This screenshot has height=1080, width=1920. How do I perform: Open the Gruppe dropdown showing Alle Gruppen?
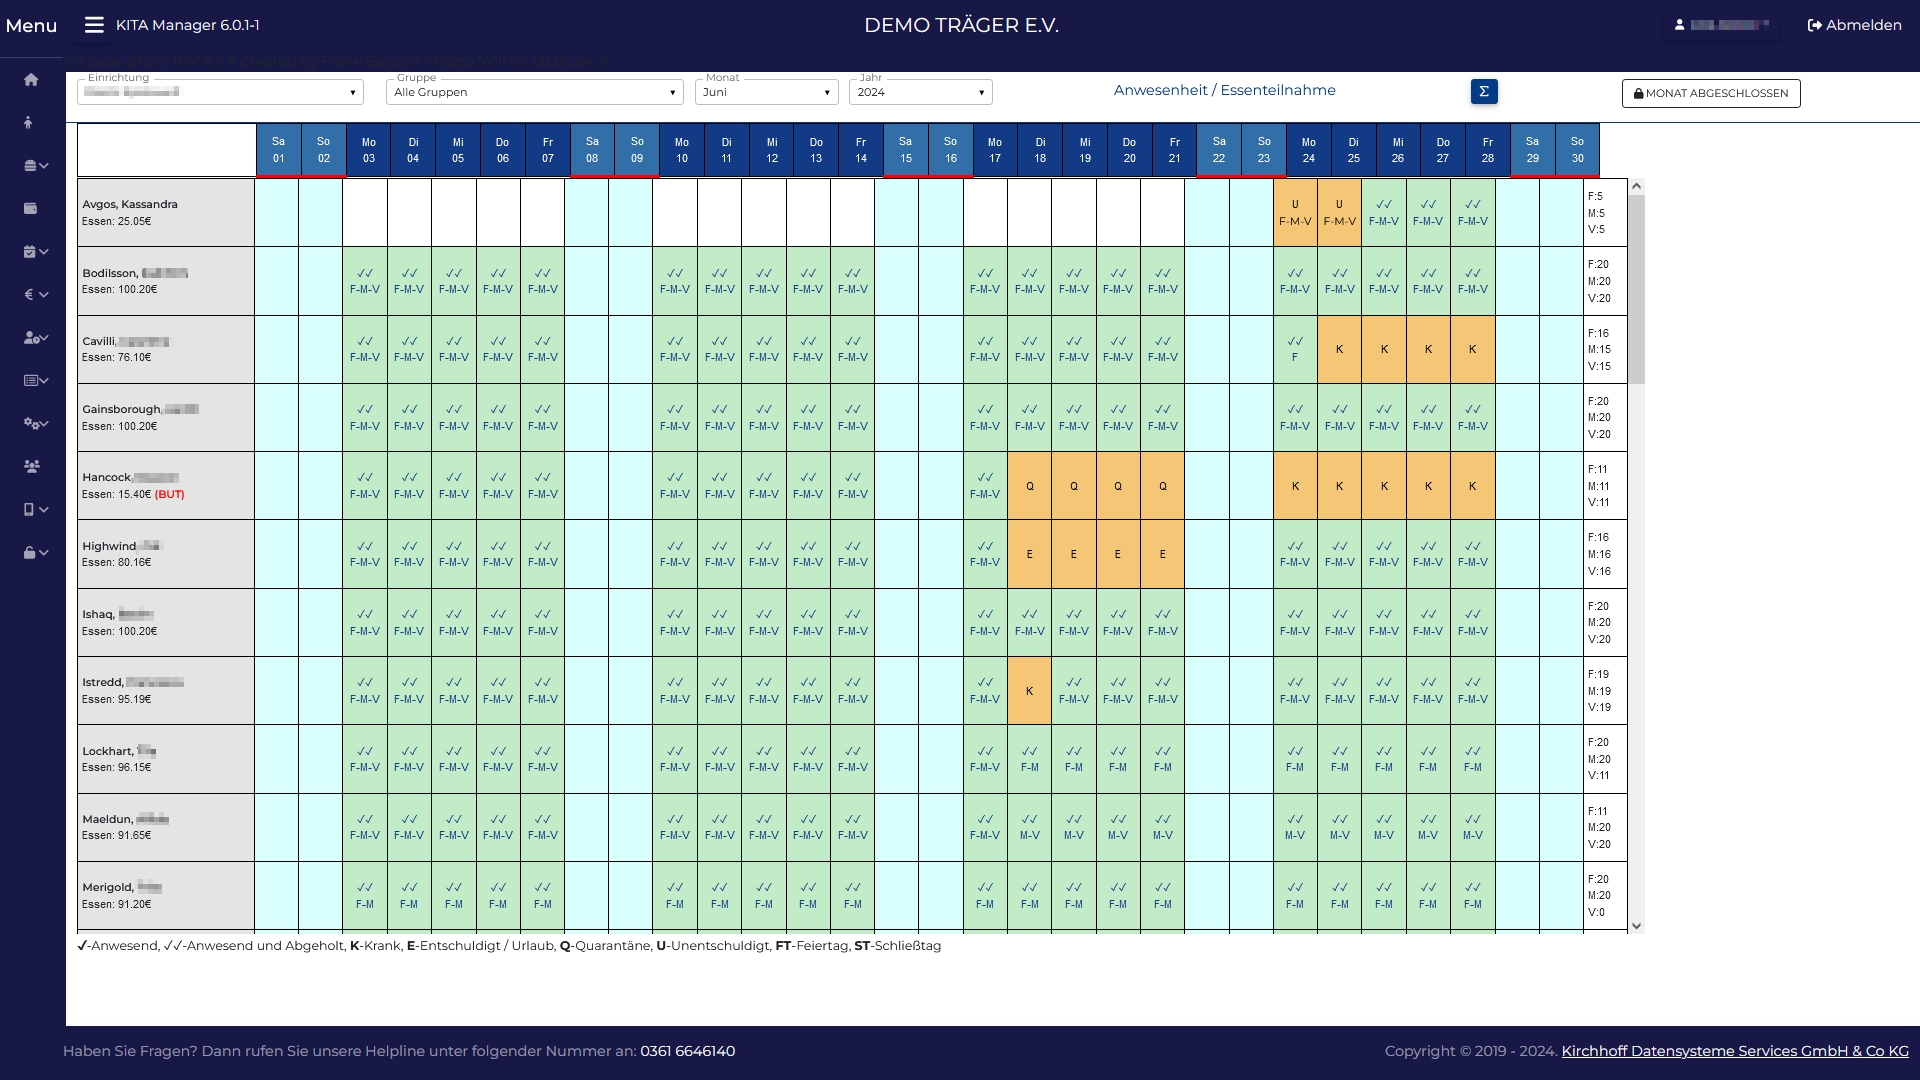[x=534, y=93]
